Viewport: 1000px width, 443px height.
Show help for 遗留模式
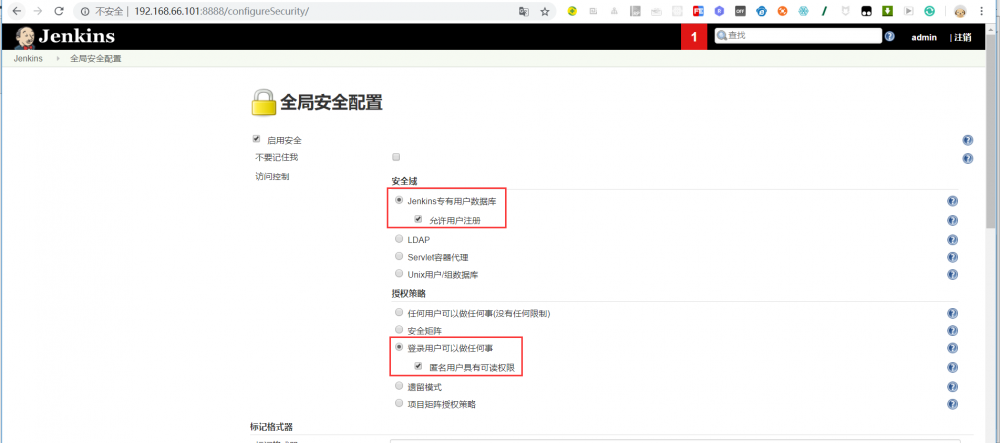point(952,386)
